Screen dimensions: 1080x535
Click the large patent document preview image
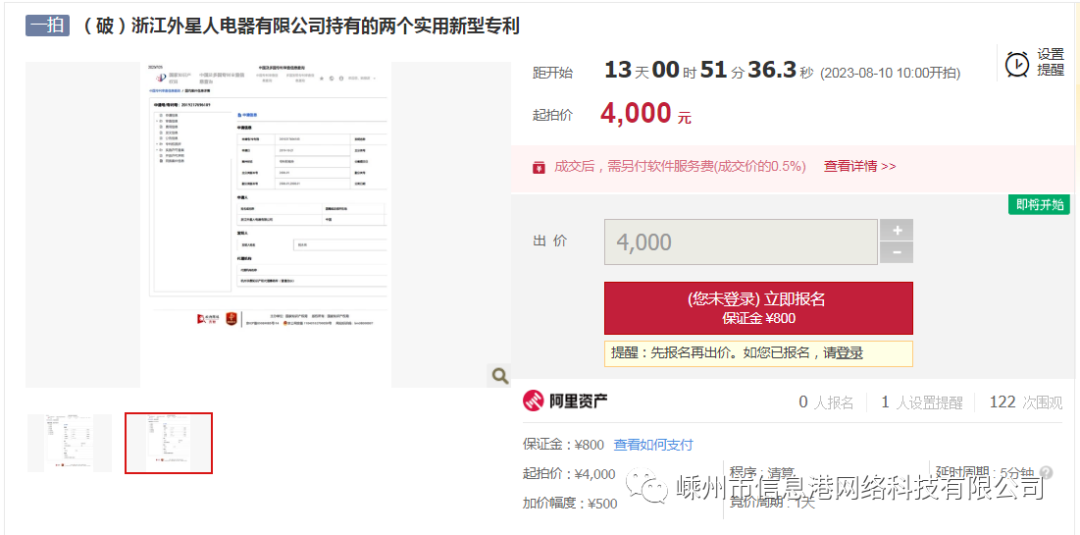(x=268, y=224)
